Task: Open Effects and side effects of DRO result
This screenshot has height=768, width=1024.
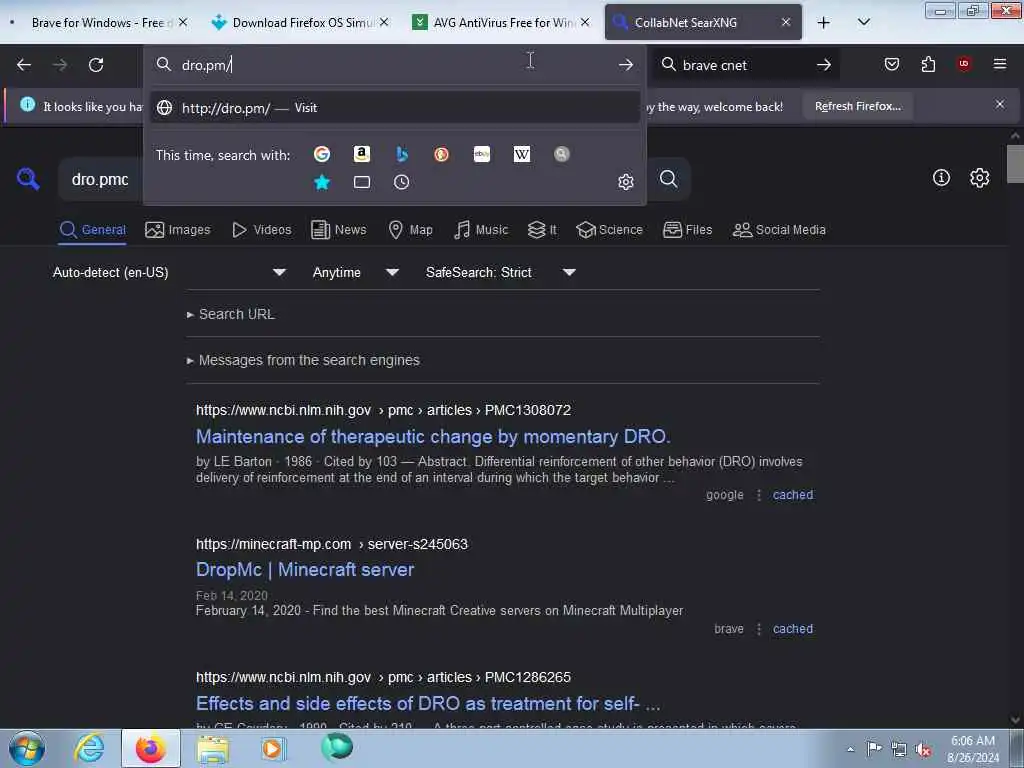Action: click(428, 703)
